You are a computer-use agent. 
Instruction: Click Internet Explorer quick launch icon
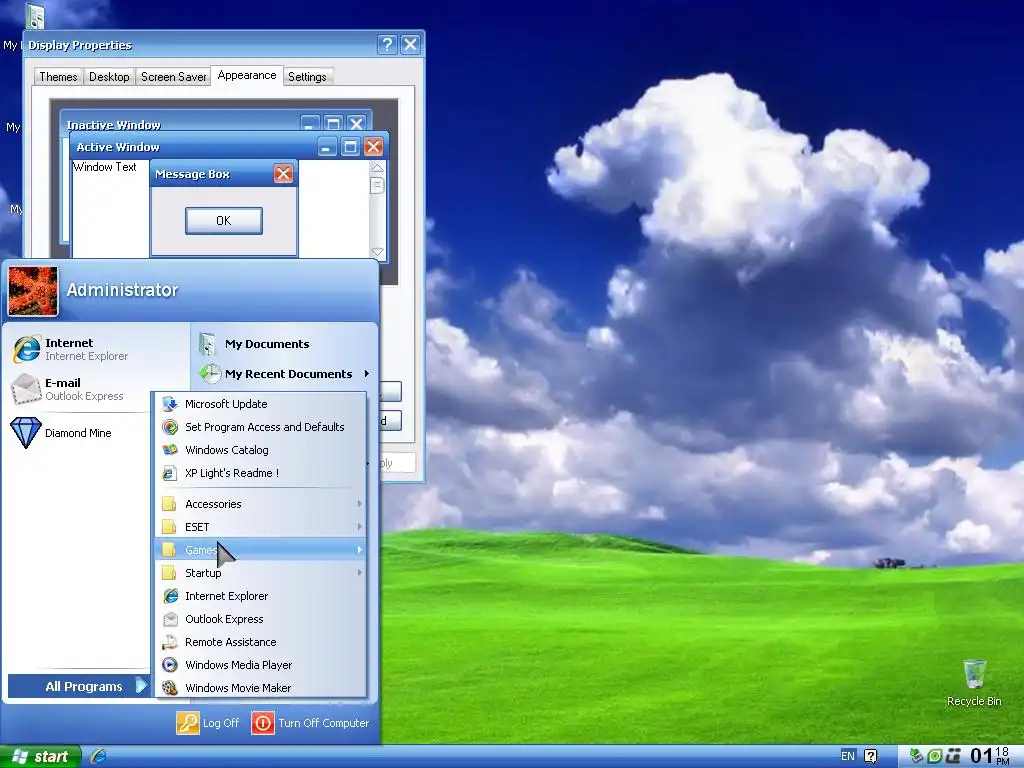pos(98,756)
